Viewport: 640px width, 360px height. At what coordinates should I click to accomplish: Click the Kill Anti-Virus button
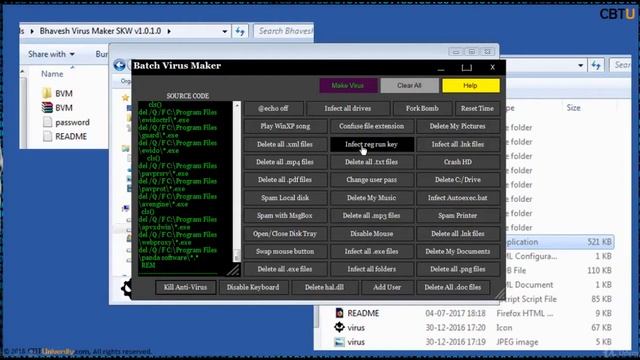click(185, 287)
